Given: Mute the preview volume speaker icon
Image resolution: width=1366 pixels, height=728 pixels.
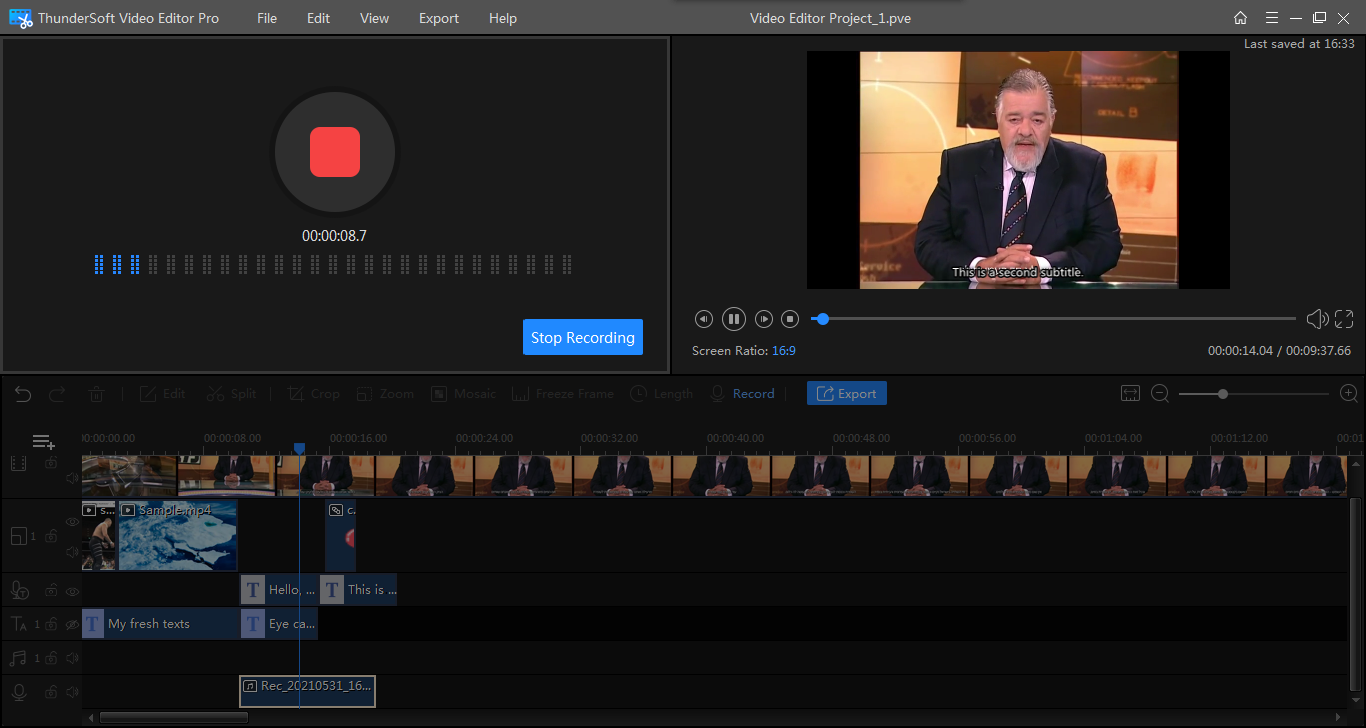Looking at the screenshot, I should point(1316,319).
